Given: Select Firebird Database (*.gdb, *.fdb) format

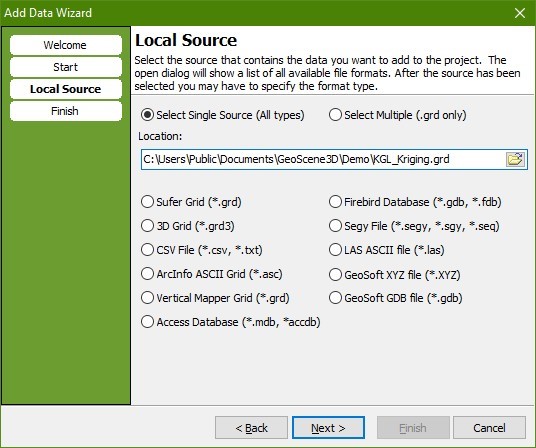Looking at the screenshot, I should pyautogui.click(x=415, y=202).
